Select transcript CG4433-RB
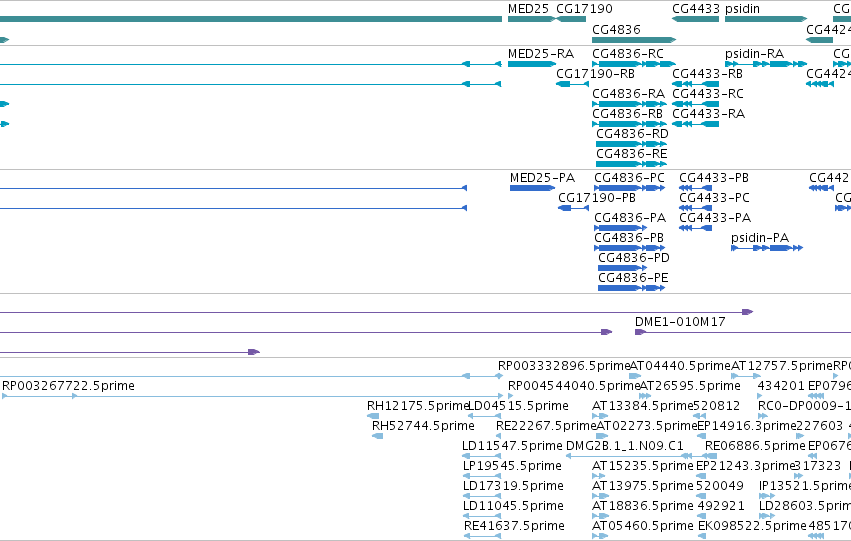 point(708,74)
